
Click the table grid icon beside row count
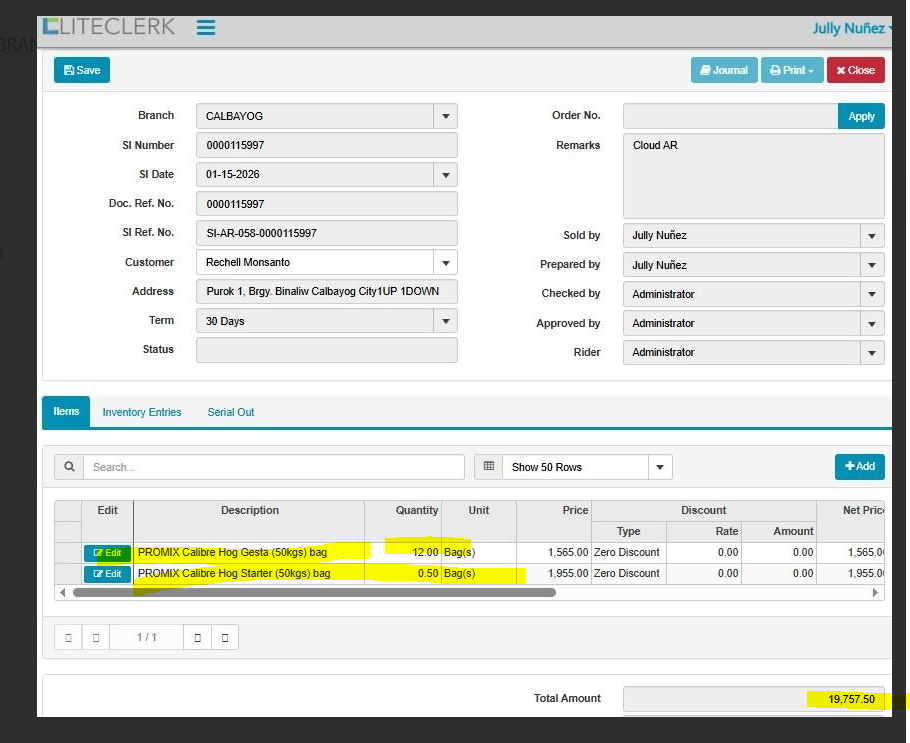tap(488, 467)
